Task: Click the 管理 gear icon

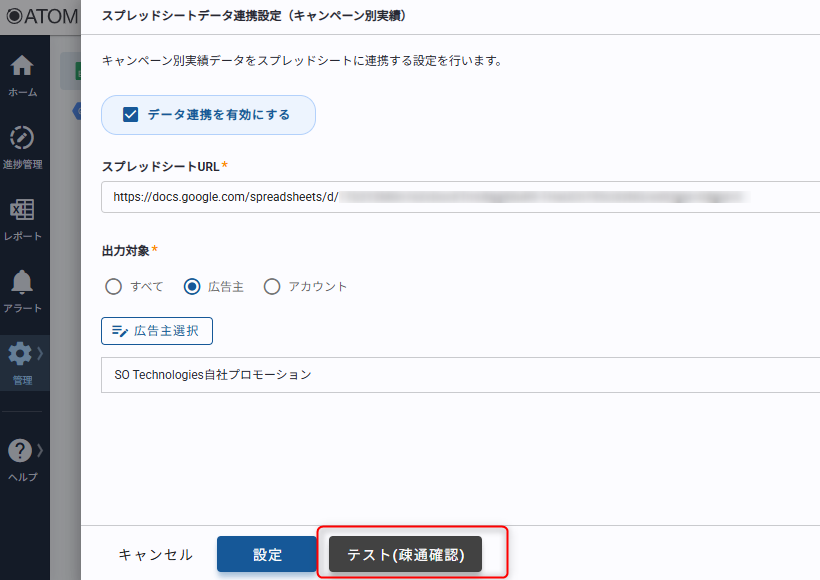Action: tap(20, 354)
